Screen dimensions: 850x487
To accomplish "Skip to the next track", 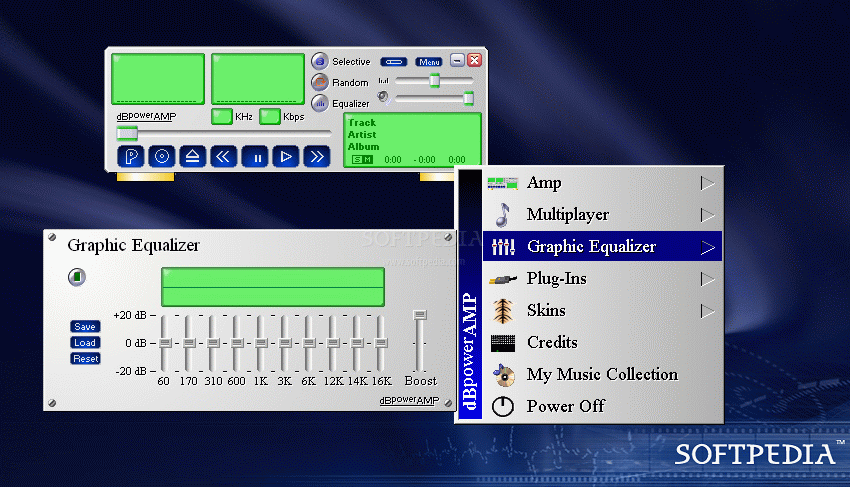I will 317,157.
